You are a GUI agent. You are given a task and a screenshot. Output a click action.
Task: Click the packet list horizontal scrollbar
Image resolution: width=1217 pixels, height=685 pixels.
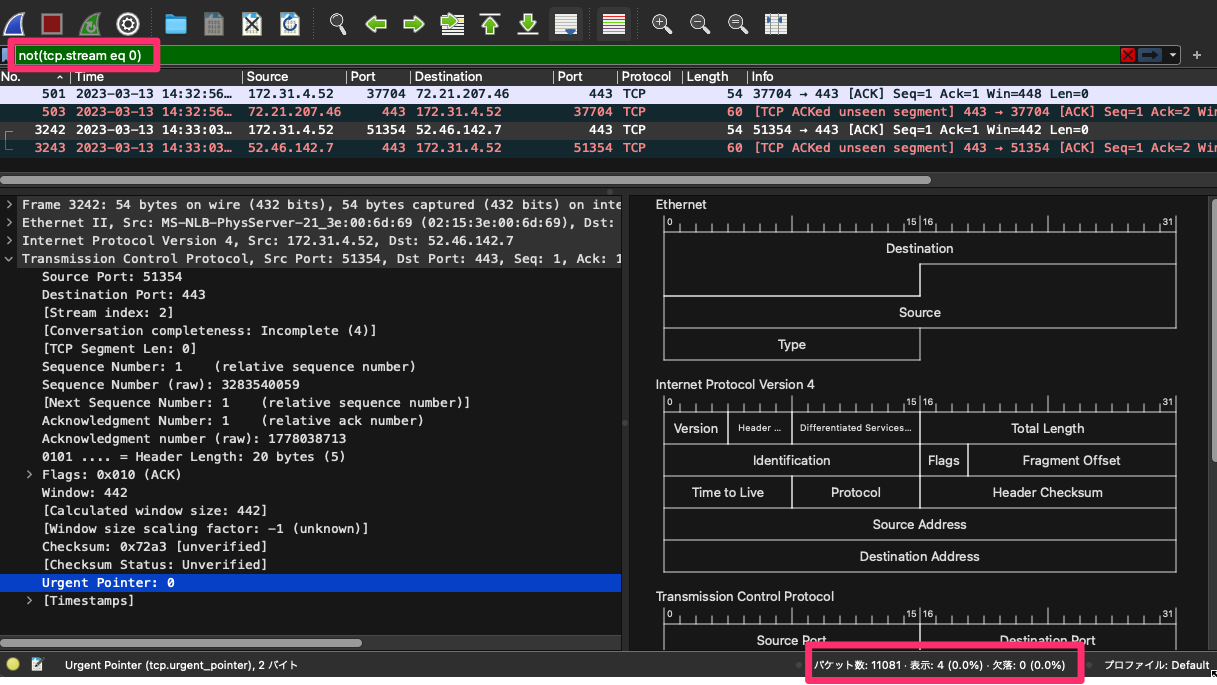(465, 180)
